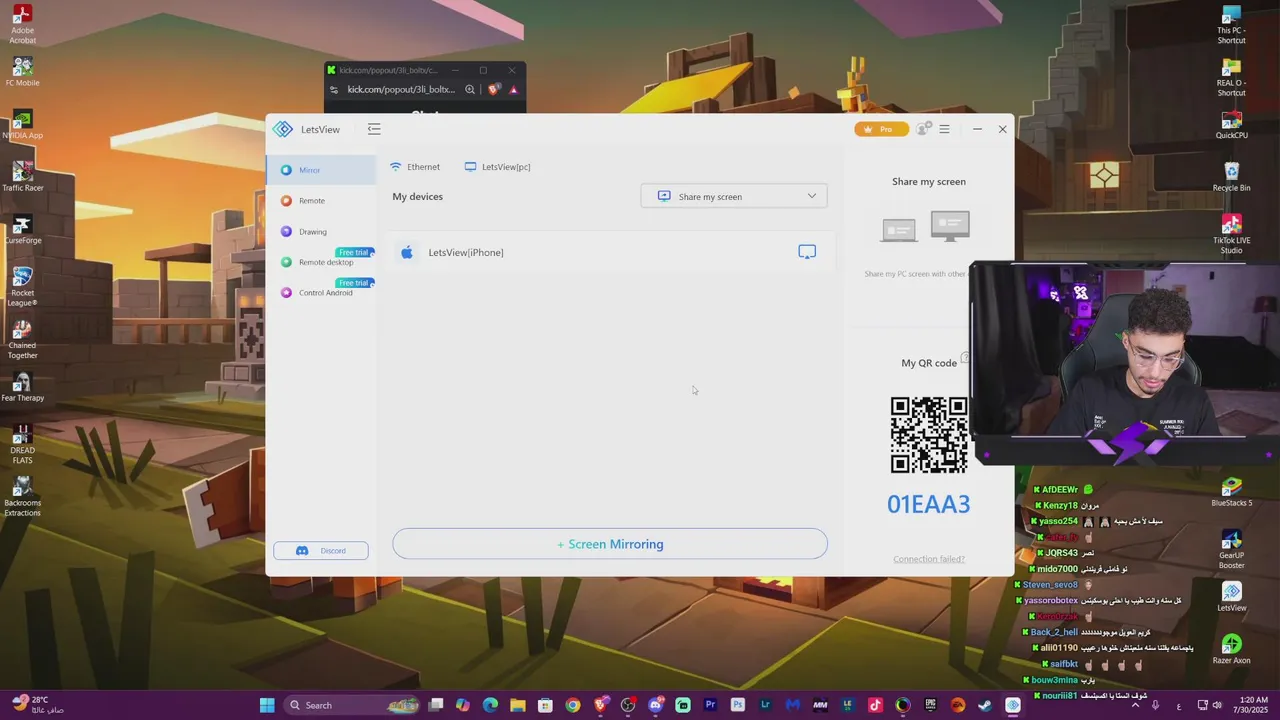Open Google Chrome from taskbar
Image resolution: width=1280 pixels, height=720 pixels.
(x=572, y=705)
